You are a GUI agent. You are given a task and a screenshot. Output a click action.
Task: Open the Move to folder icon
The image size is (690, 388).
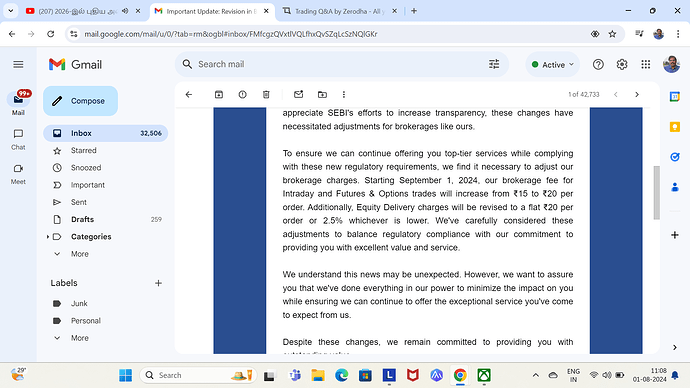(x=322, y=95)
